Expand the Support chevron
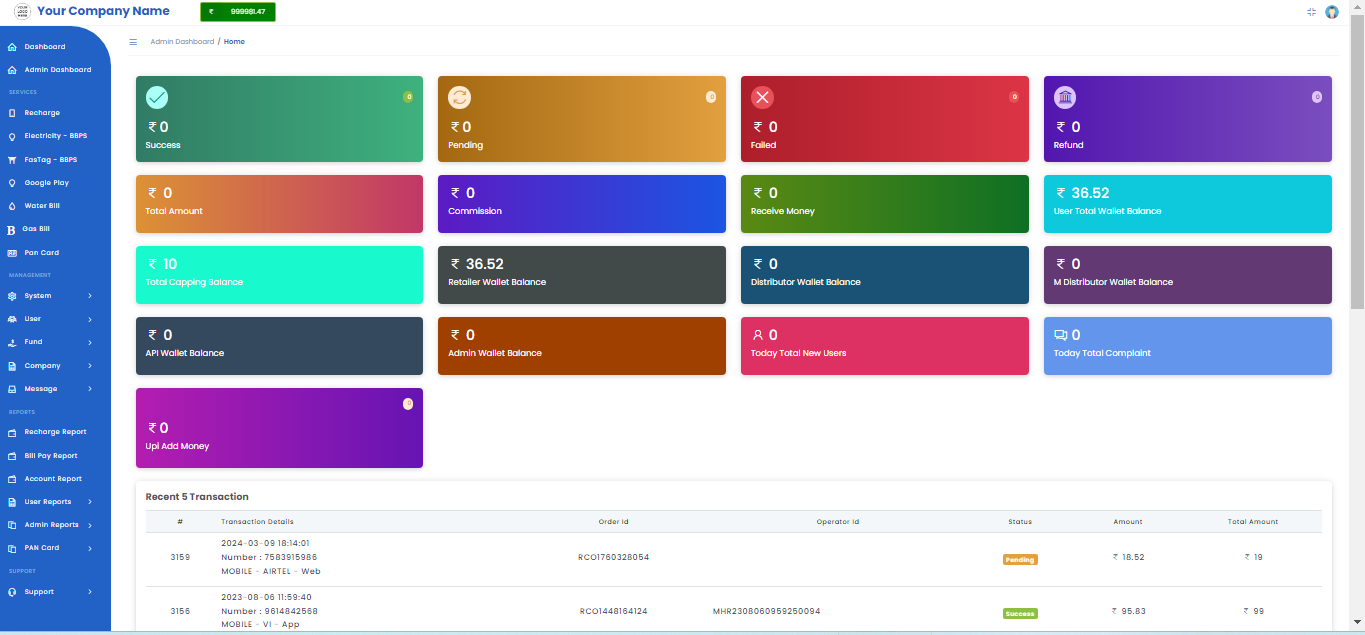This screenshot has height=635, width=1365. click(x=90, y=592)
